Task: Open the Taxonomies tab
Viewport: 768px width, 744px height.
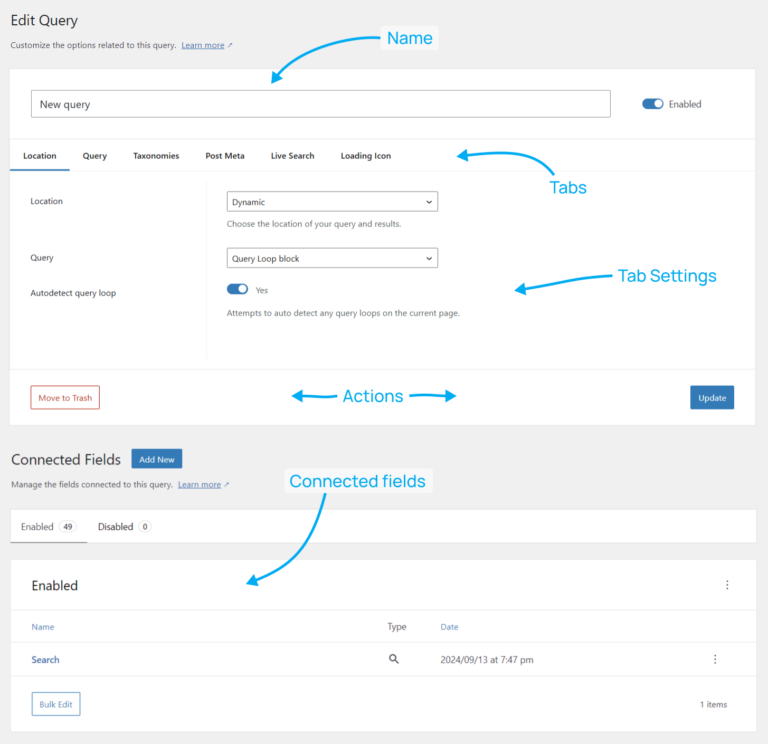Action: pyautogui.click(x=156, y=156)
